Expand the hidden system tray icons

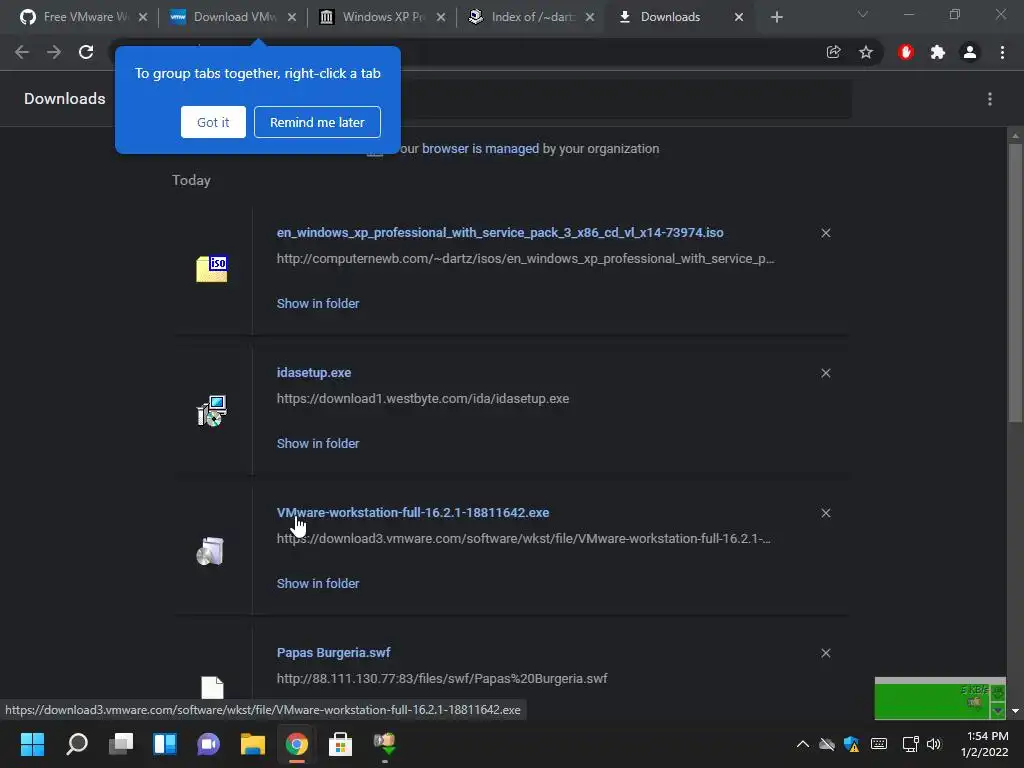point(803,744)
